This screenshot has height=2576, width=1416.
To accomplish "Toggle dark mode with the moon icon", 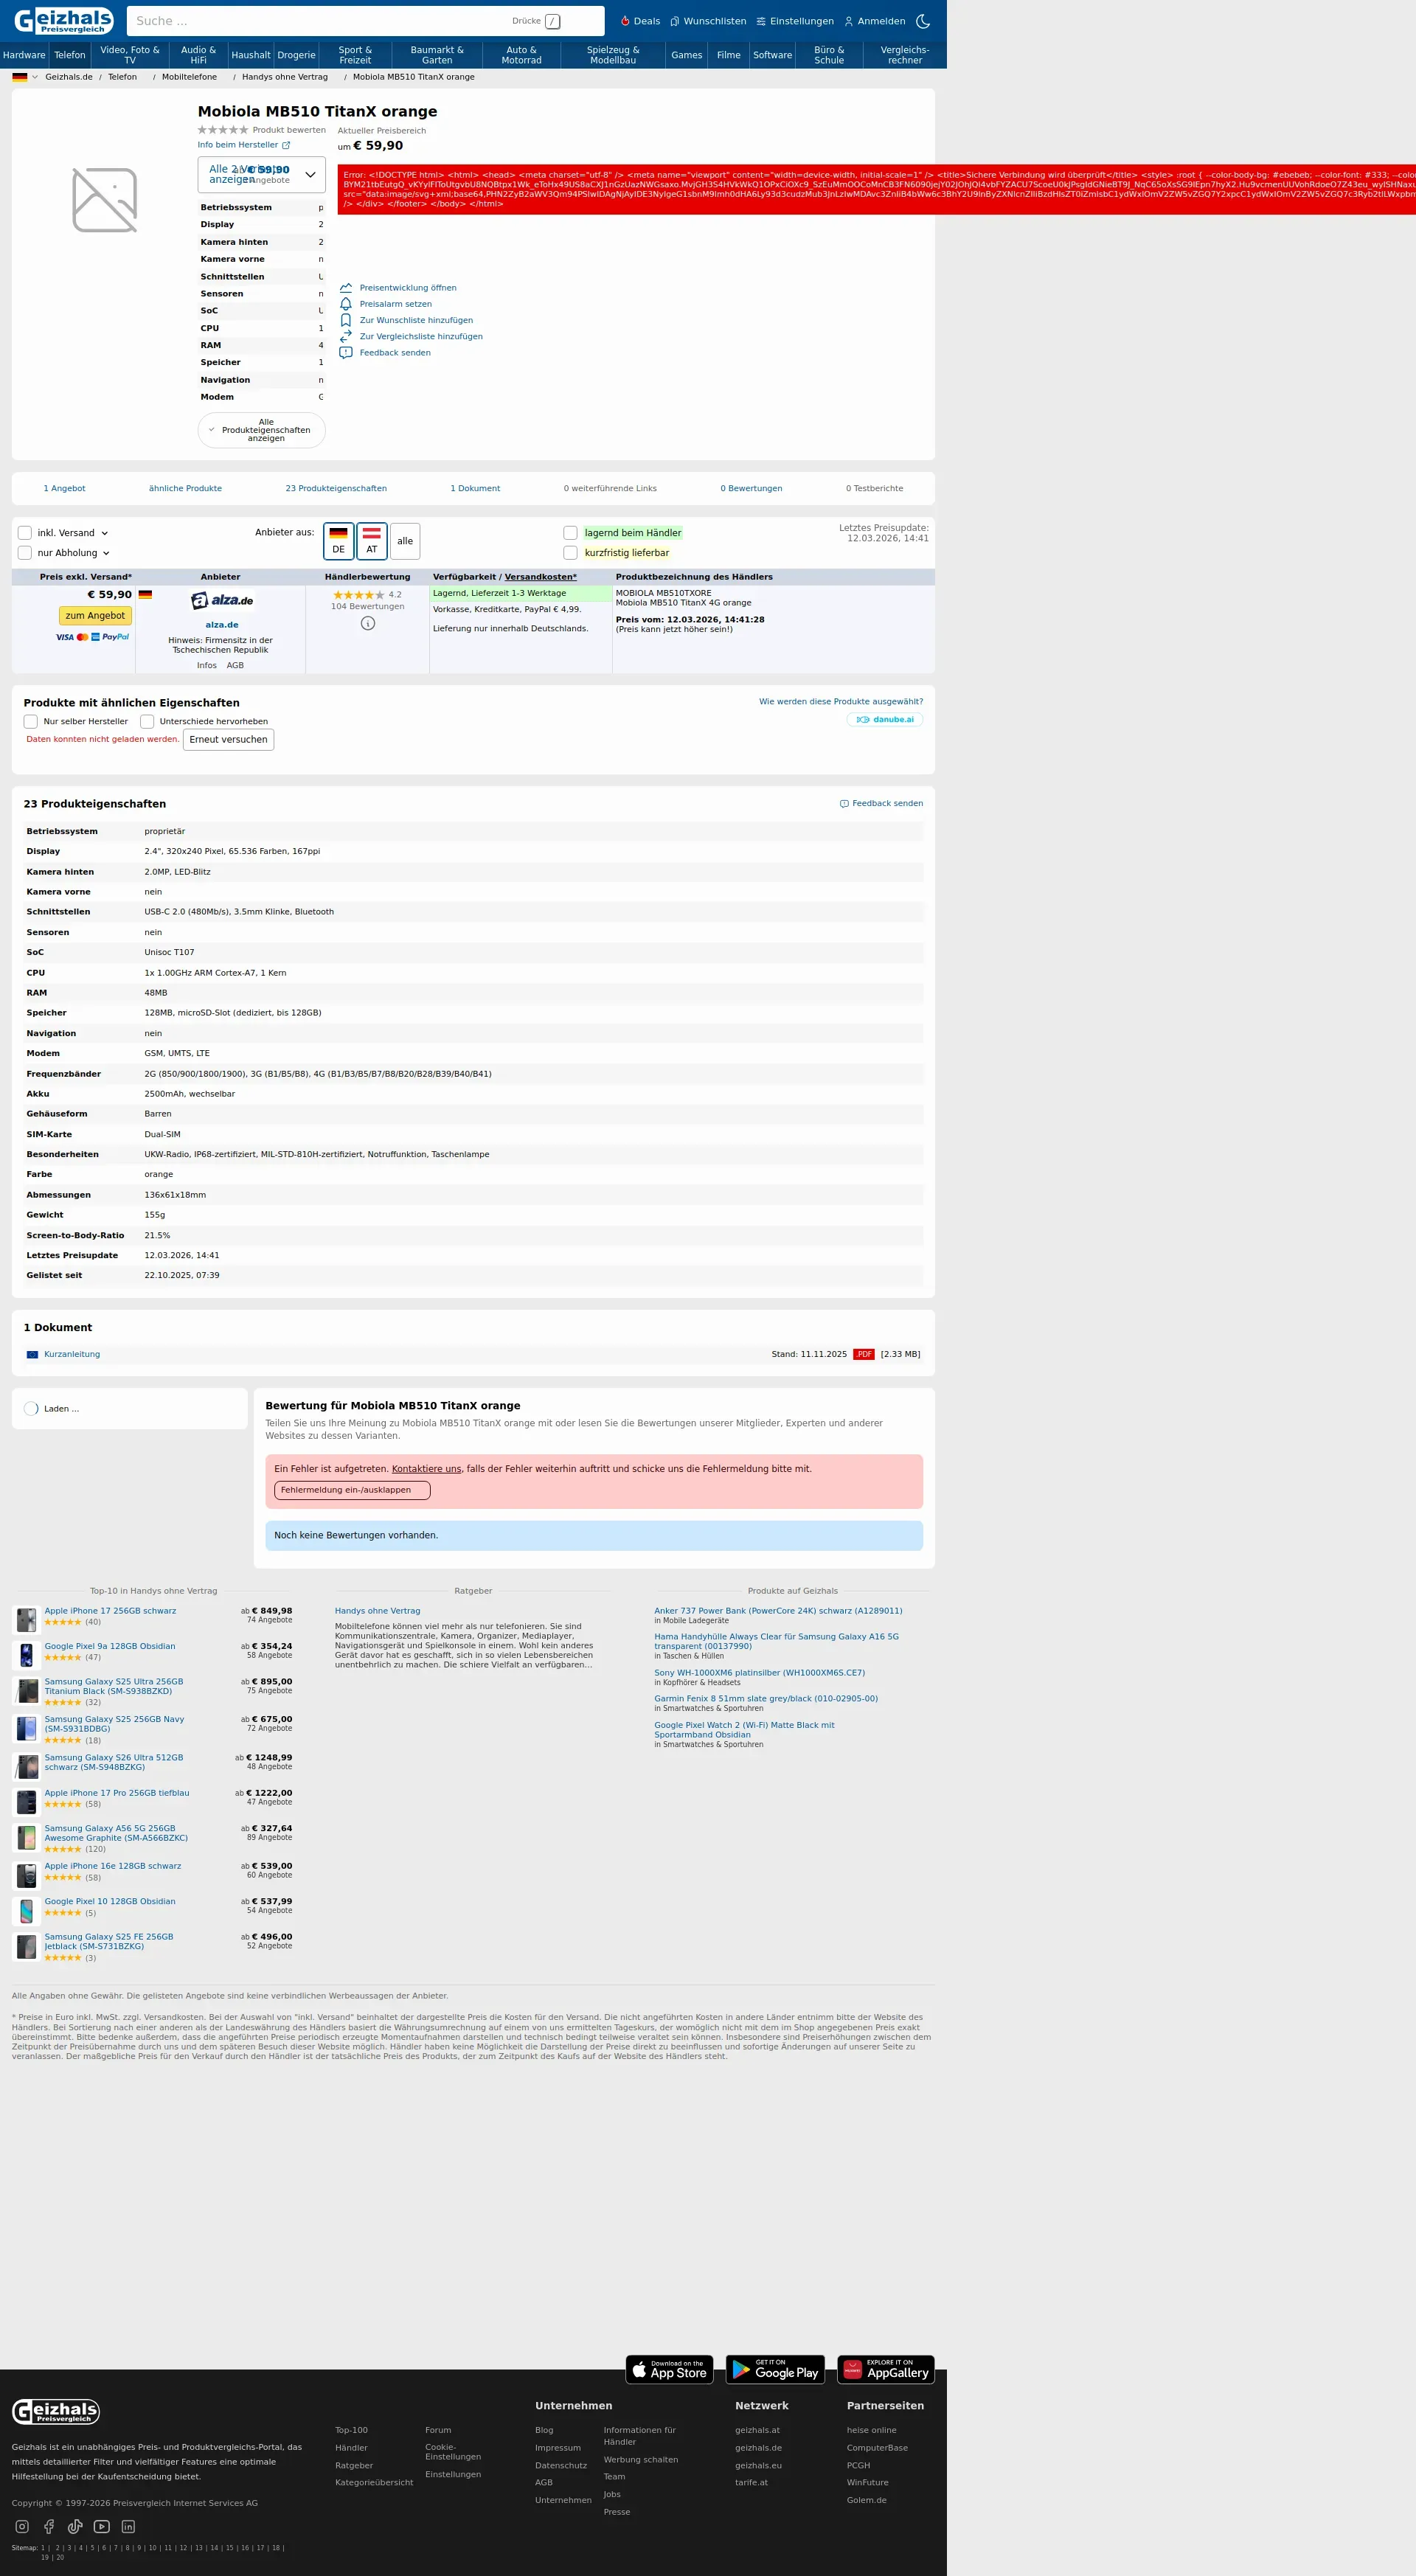I will 923,21.
